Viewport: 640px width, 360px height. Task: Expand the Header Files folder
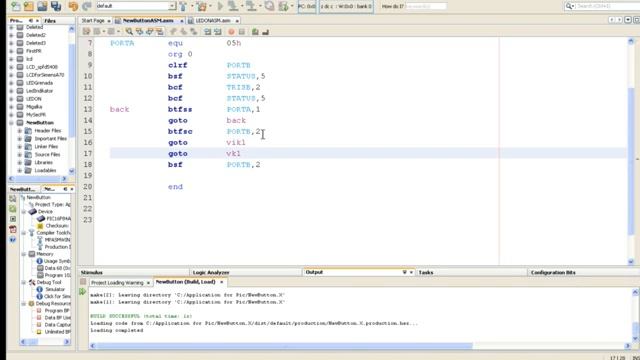[x=19, y=131]
